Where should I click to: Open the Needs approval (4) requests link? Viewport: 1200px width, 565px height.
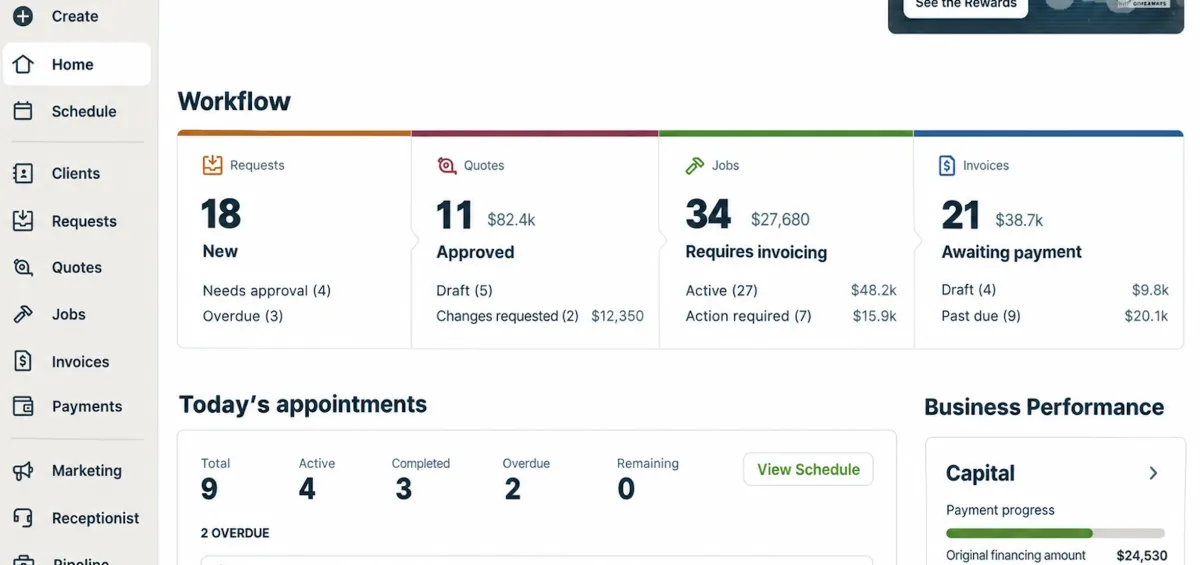pyautogui.click(x=266, y=290)
